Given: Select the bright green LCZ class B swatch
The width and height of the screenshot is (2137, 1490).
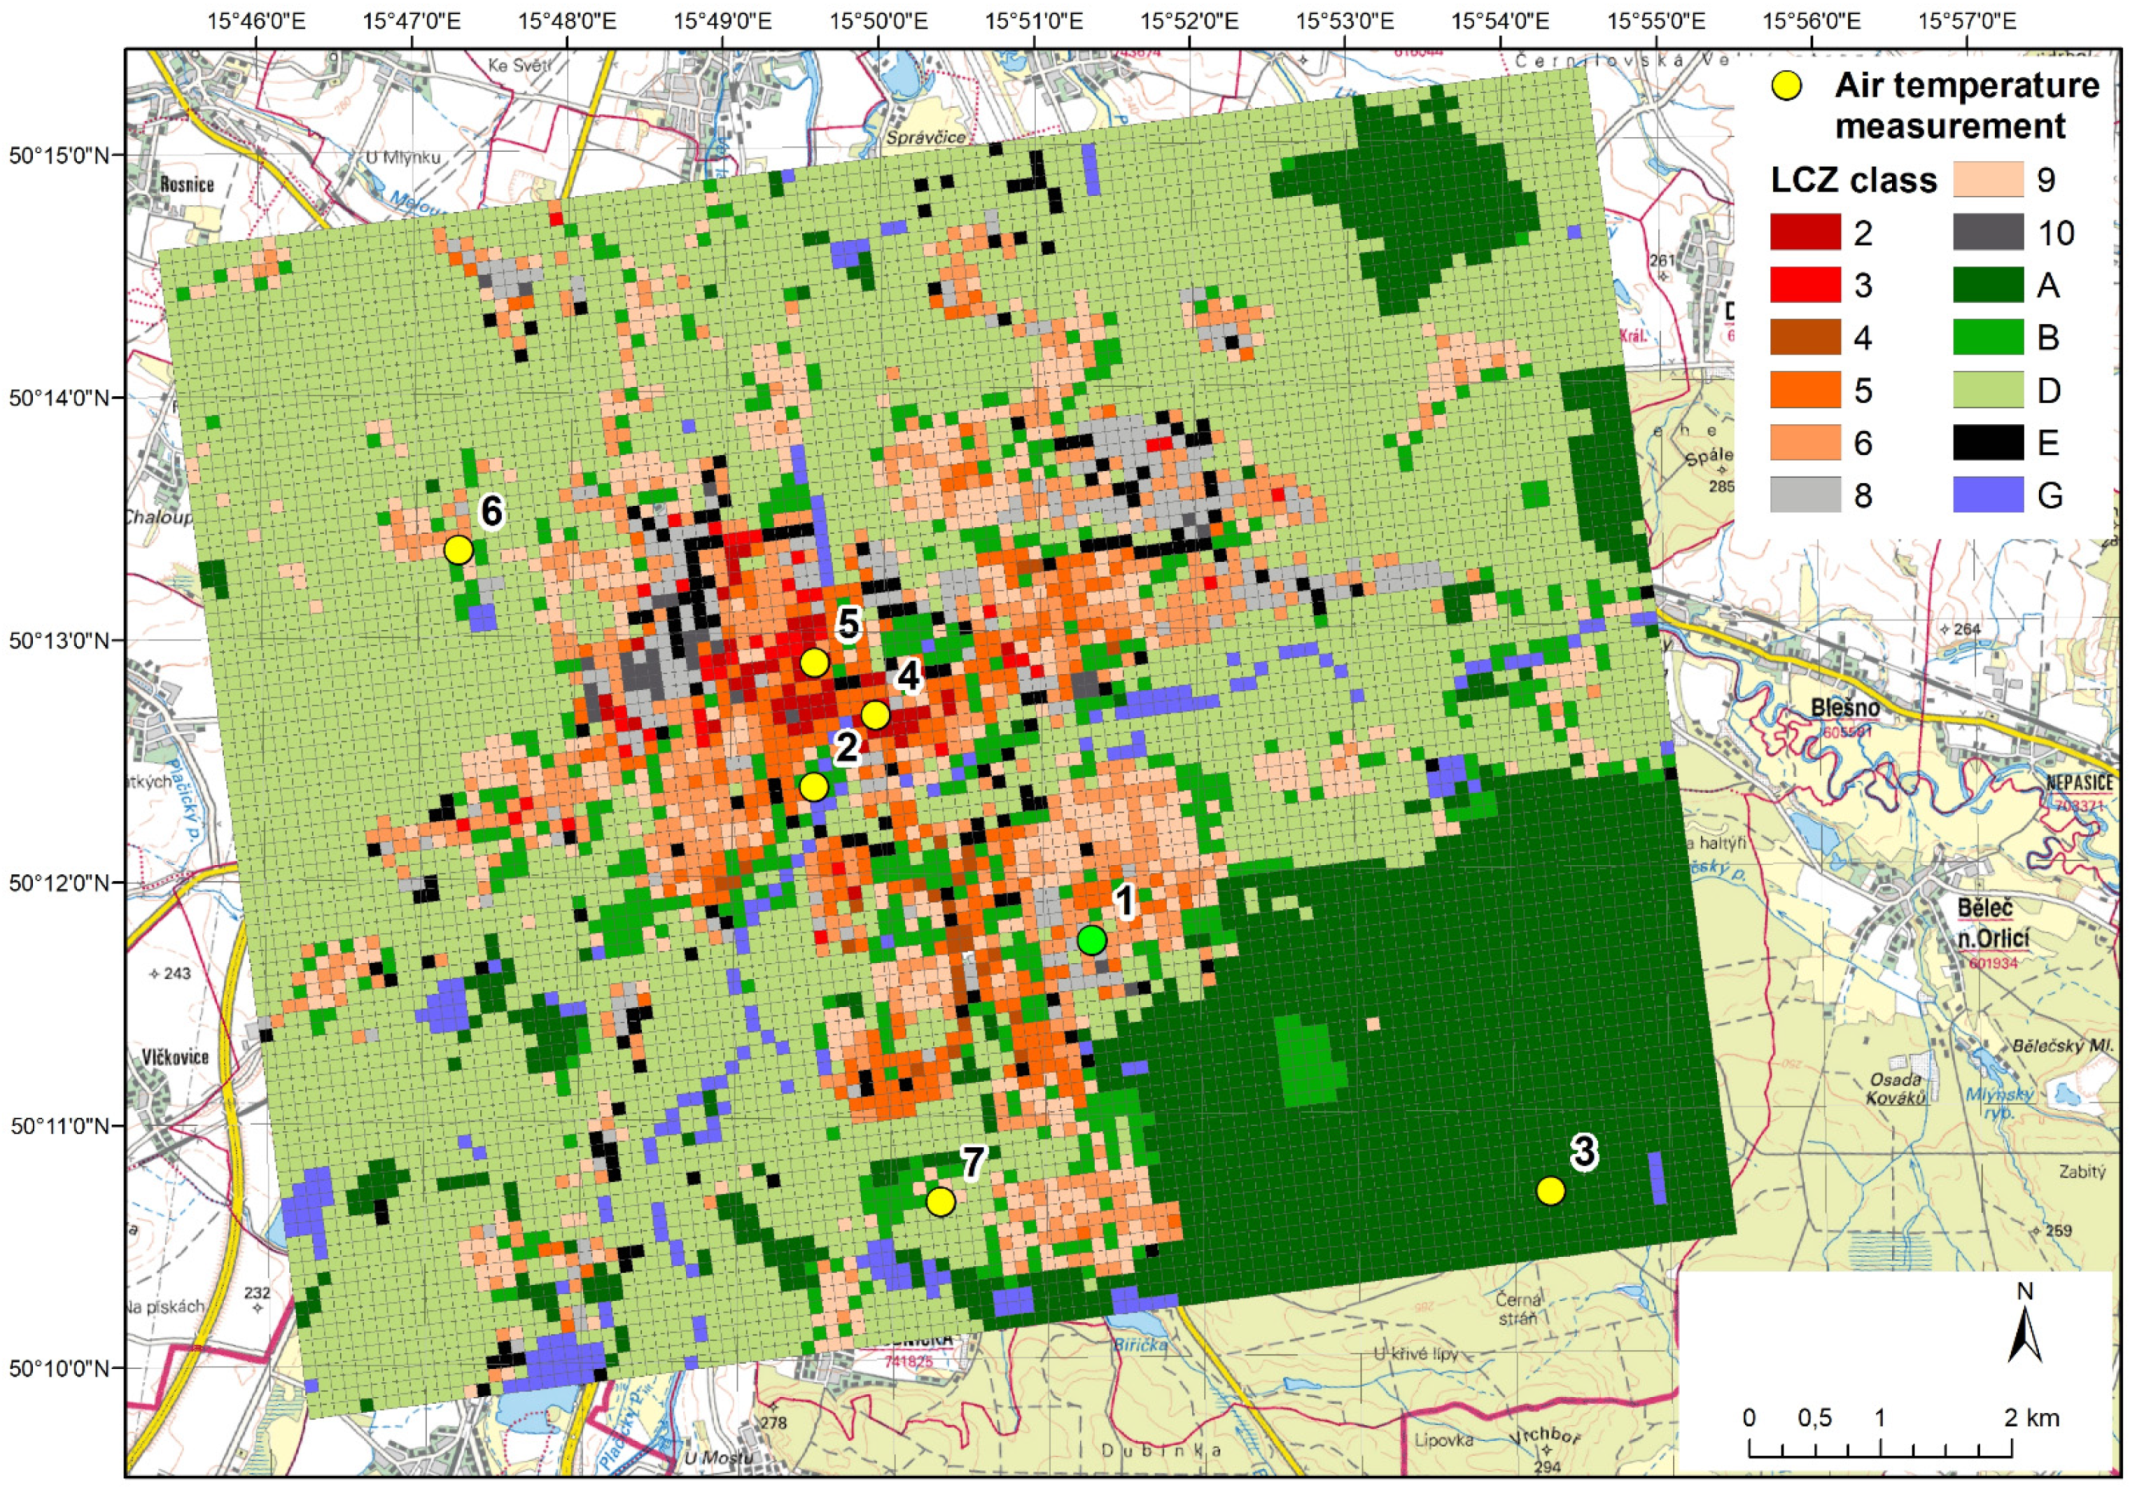Looking at the screenshot, I should [1988, 337].
